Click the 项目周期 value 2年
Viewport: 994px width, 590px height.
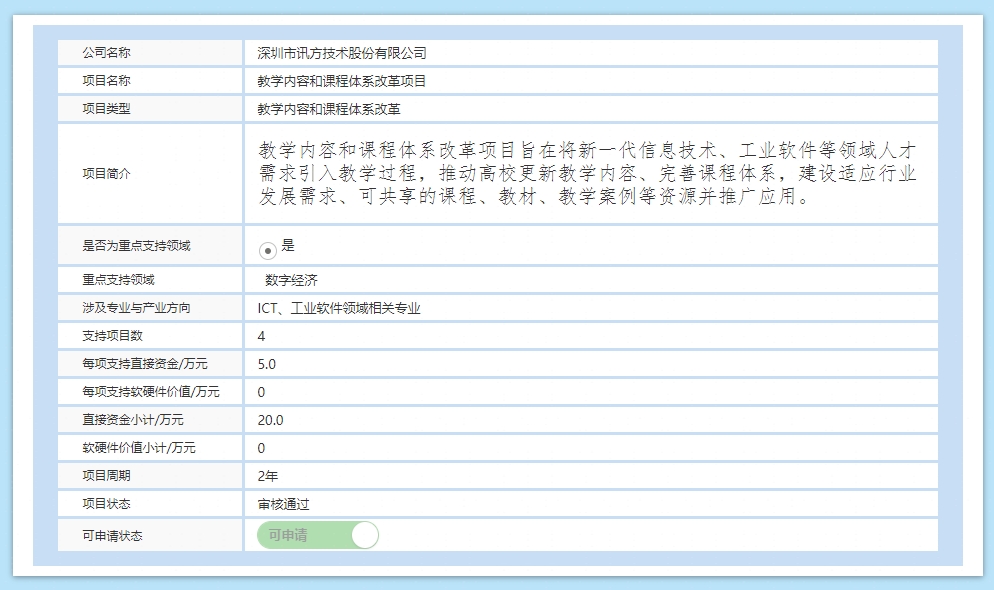(x=266, y=476)
